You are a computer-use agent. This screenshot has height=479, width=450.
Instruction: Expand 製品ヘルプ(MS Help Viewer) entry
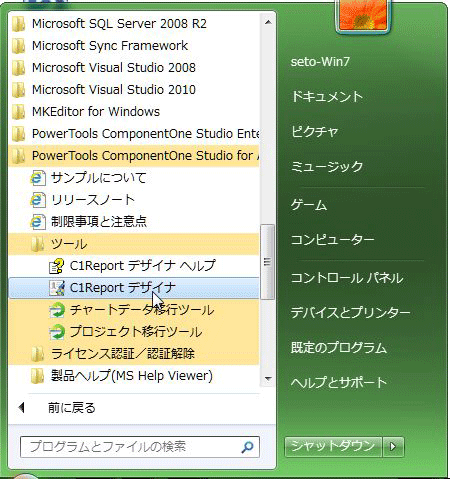(x=134, y=376)
